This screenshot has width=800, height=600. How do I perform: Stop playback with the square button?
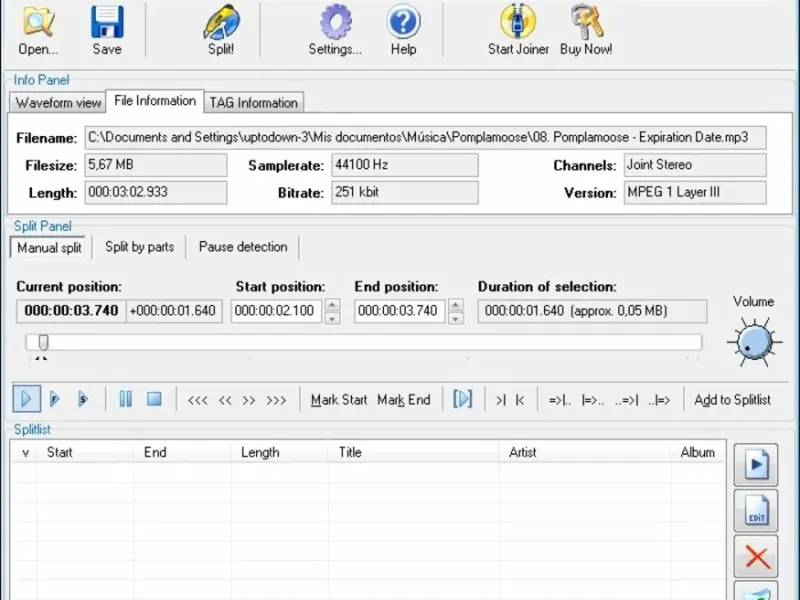pos(154,399)
